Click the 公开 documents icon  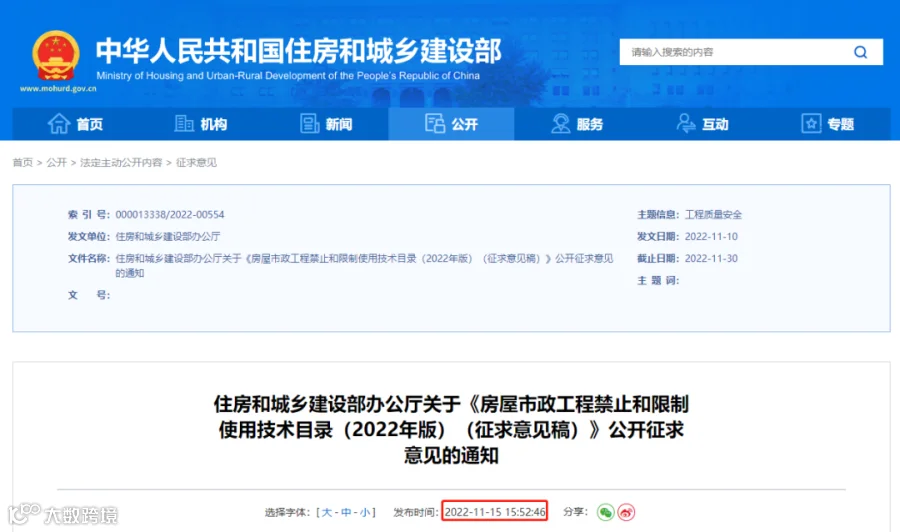point(435,123)
